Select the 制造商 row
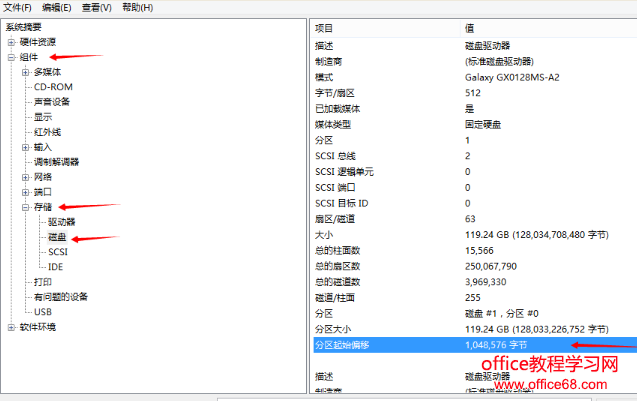637x401 pixels. 475,62
